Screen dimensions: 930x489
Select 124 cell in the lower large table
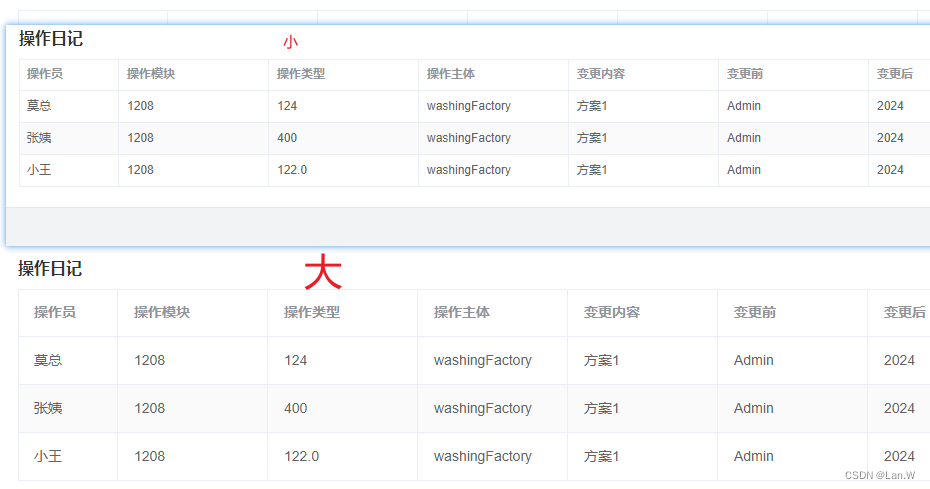click(296, 360)
